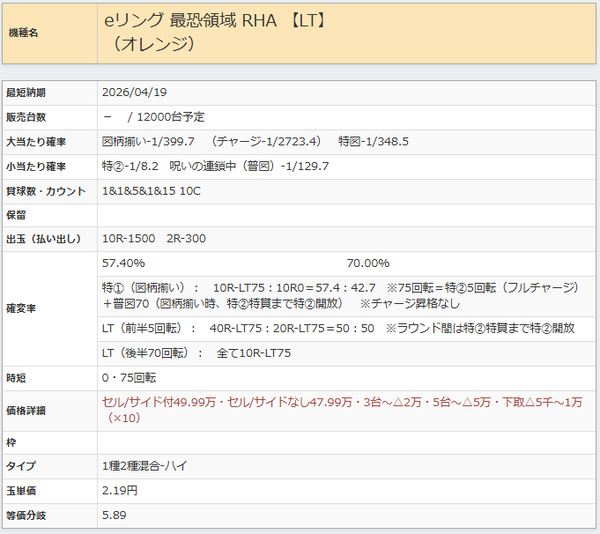600x534 pixels.
Task: Select the machine name eリング 最恐領域 RHA 【LT】
Action: [216, 21]
